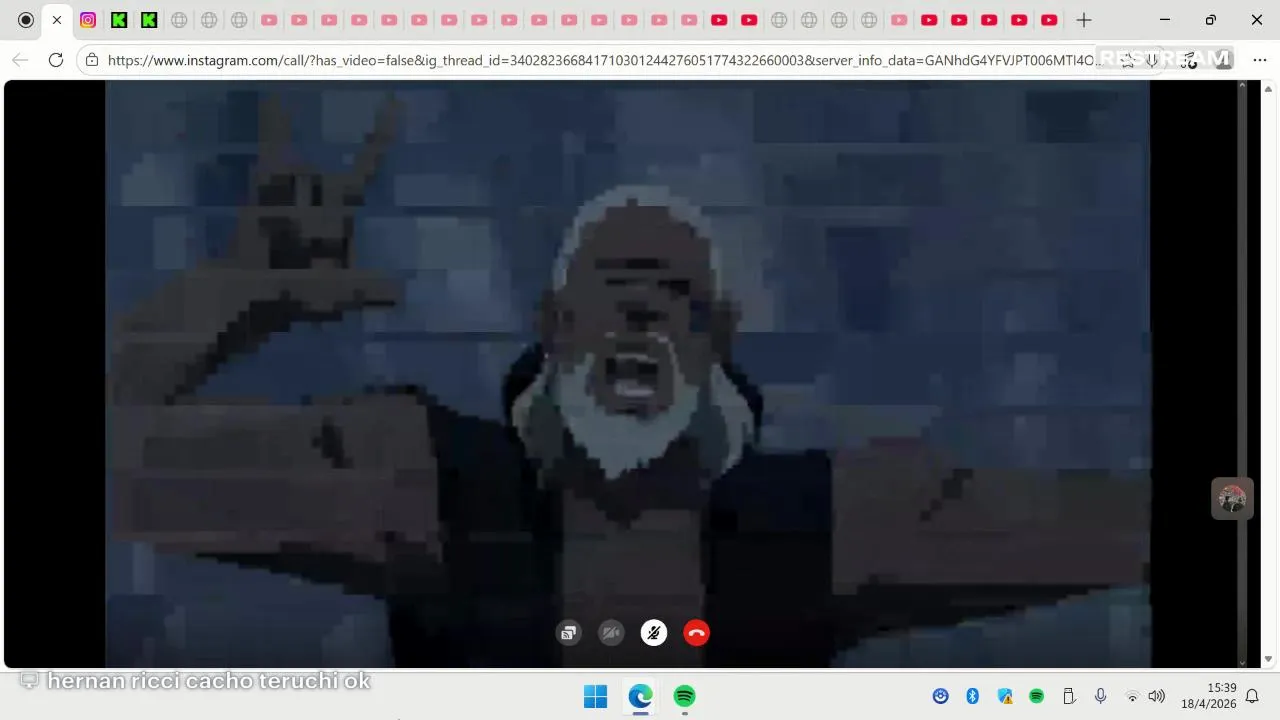Open the Windows Security tray icon with the warning
This screenshot has width=1280, height=720.
(x=1005, y=696)
